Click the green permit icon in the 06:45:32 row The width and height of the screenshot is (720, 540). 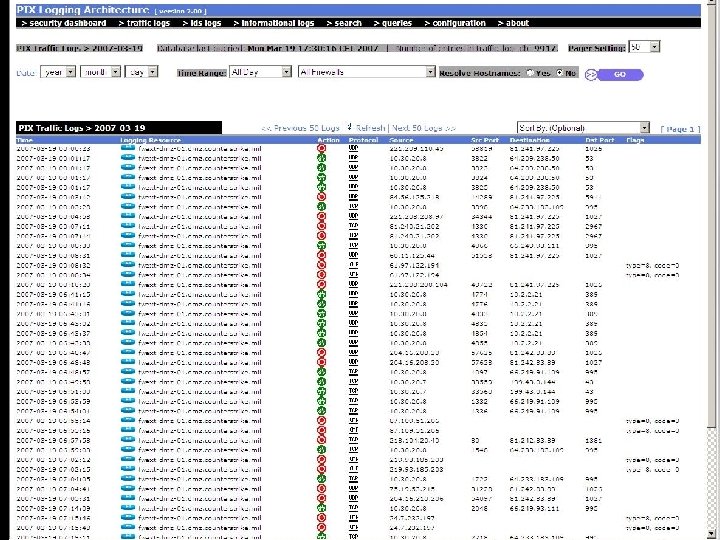coord(321,323)
